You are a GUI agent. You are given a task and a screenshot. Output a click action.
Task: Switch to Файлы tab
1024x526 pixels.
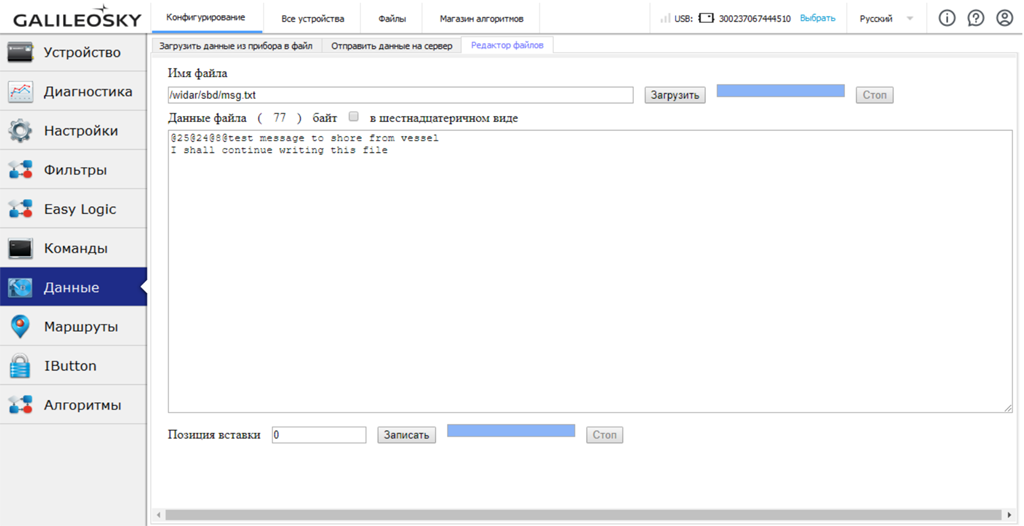[392, 19]
